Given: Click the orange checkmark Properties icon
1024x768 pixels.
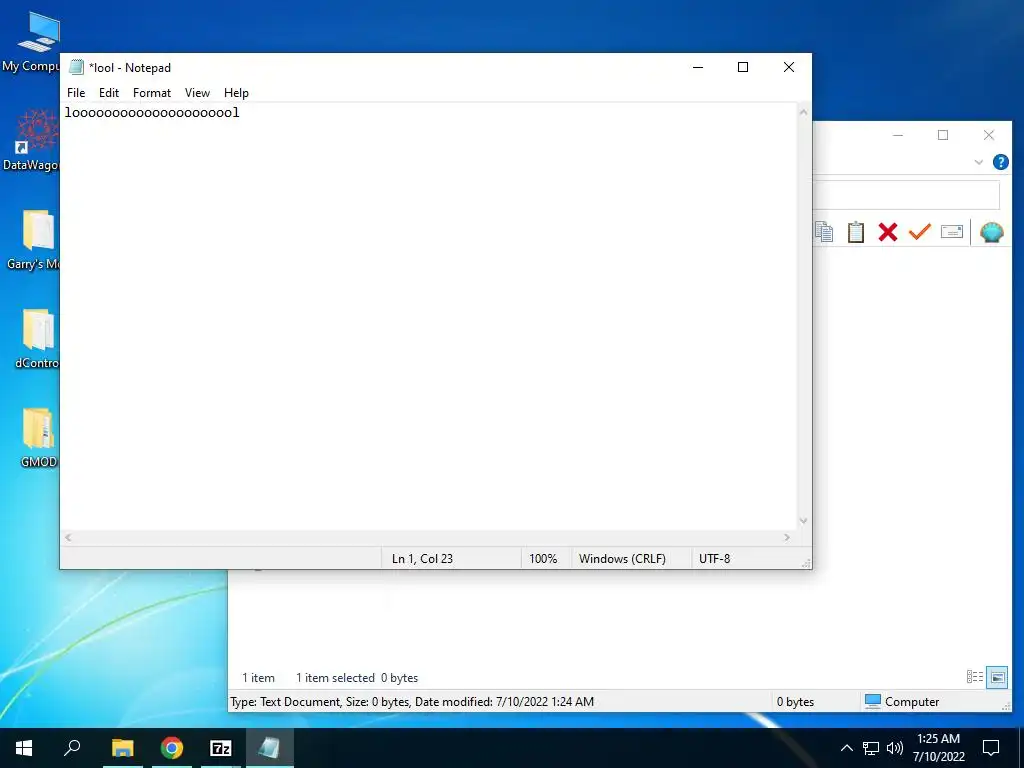Looking at the screenshot, I should [920, 231].
